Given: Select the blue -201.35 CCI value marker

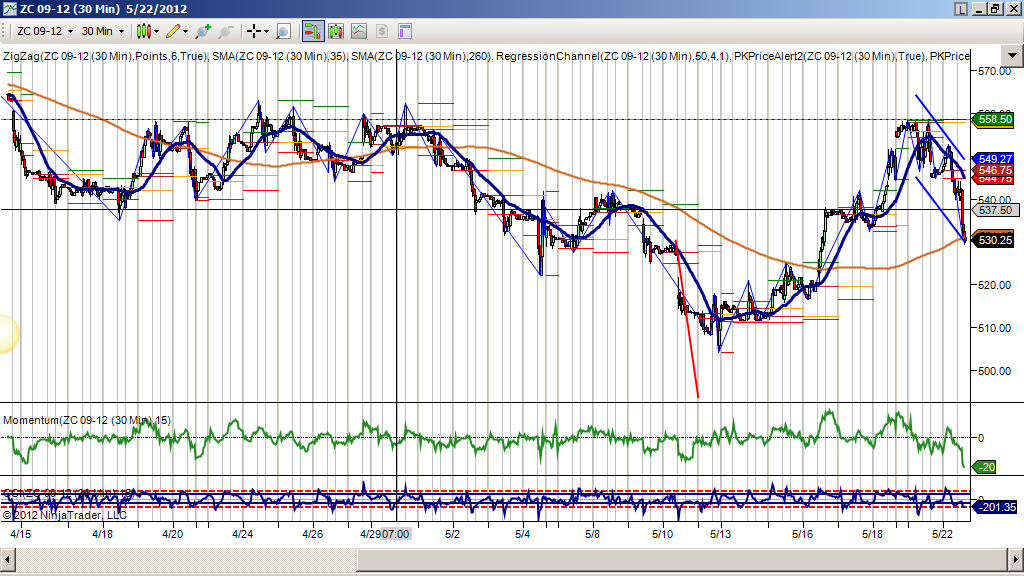Looking at the screenshot, I should pos(995,507).
